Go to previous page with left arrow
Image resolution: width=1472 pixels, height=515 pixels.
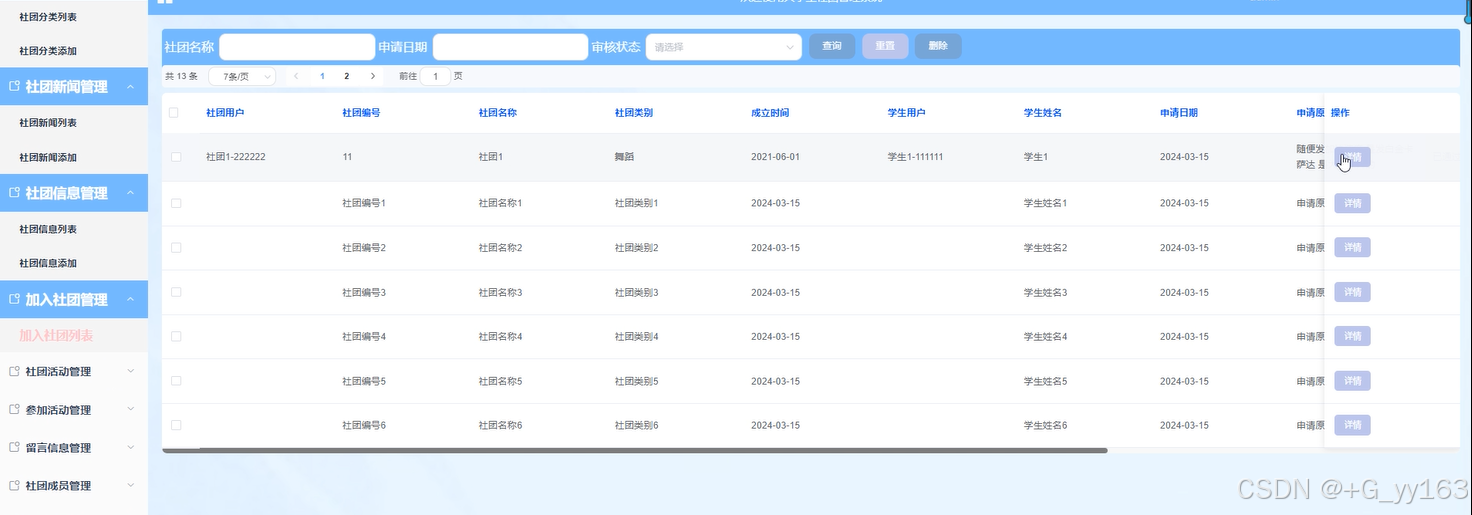(x=296, y=76)
